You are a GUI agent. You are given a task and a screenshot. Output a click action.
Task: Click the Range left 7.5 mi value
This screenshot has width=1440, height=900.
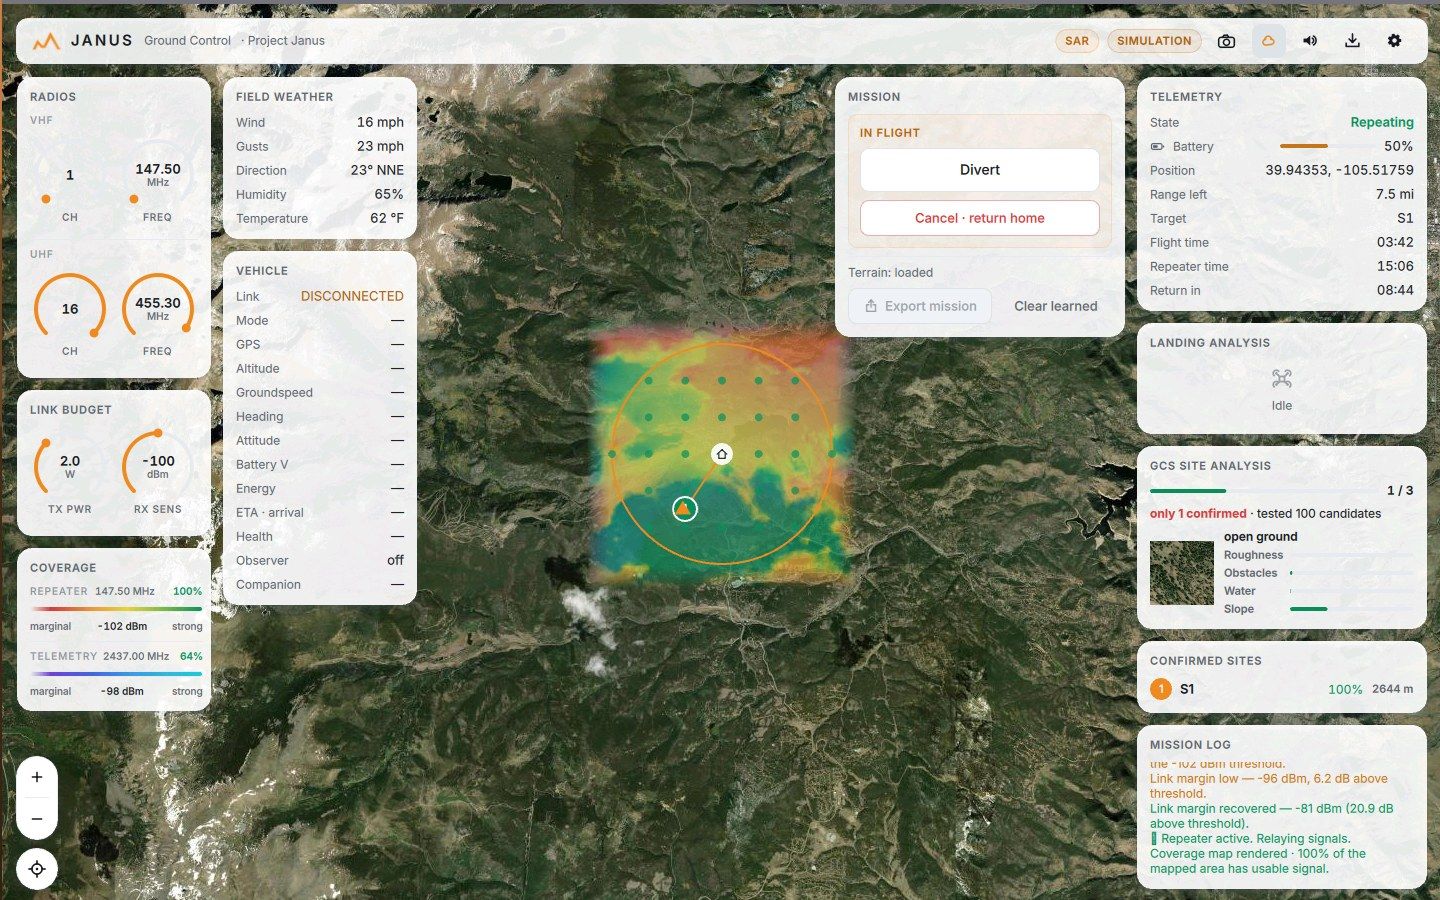point(1394,195)
